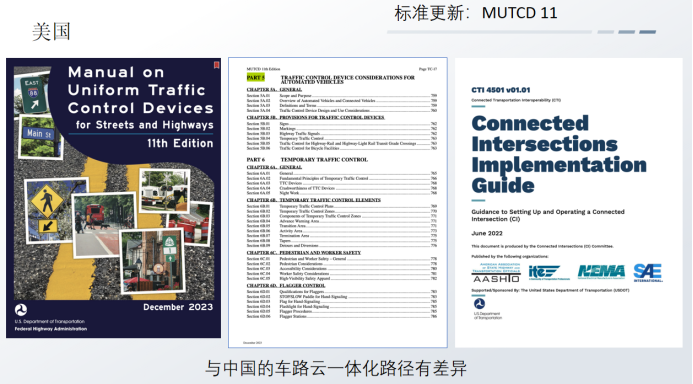Click the AASHTO logo

[495, 273]
